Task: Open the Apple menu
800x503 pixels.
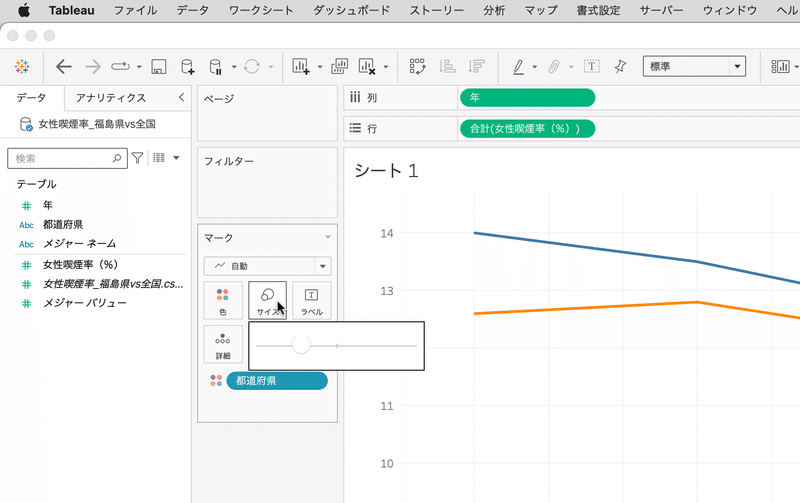Action: 24,10
